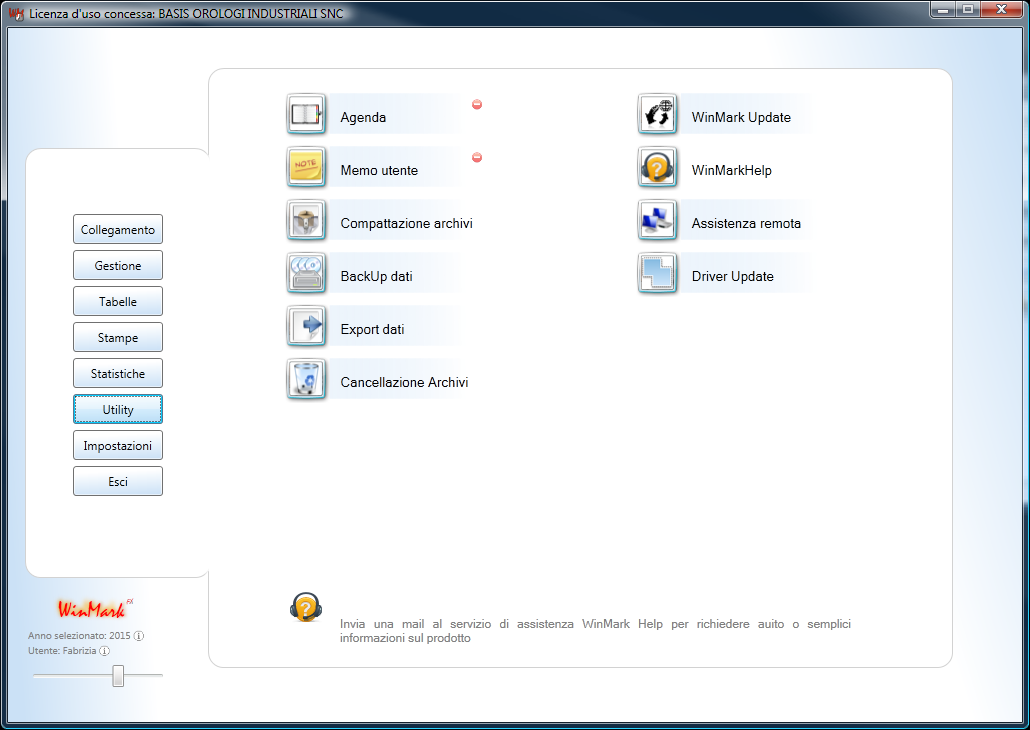Image resolution: width=1030 pixels, height=730 pixels.
Task: Select the Export dati arrow icon
Action: click(x=306, y=327)
